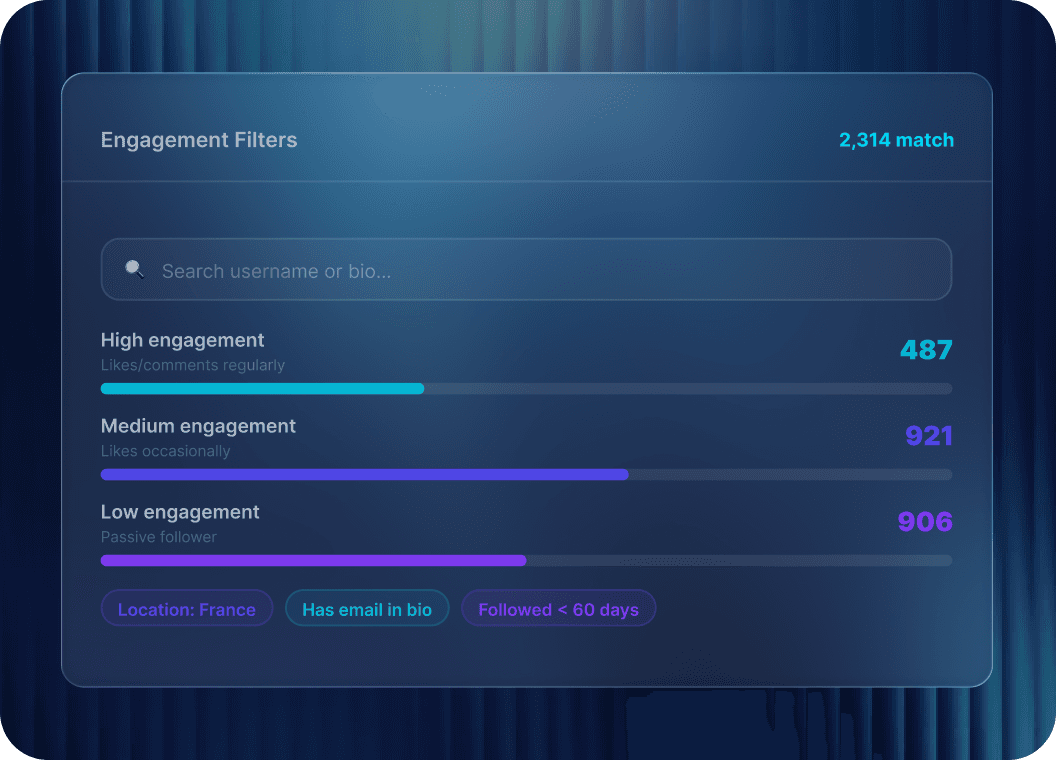The image size is (1056, 760).
Task: Click the 906 low engagement count
Action: point(925,521)
